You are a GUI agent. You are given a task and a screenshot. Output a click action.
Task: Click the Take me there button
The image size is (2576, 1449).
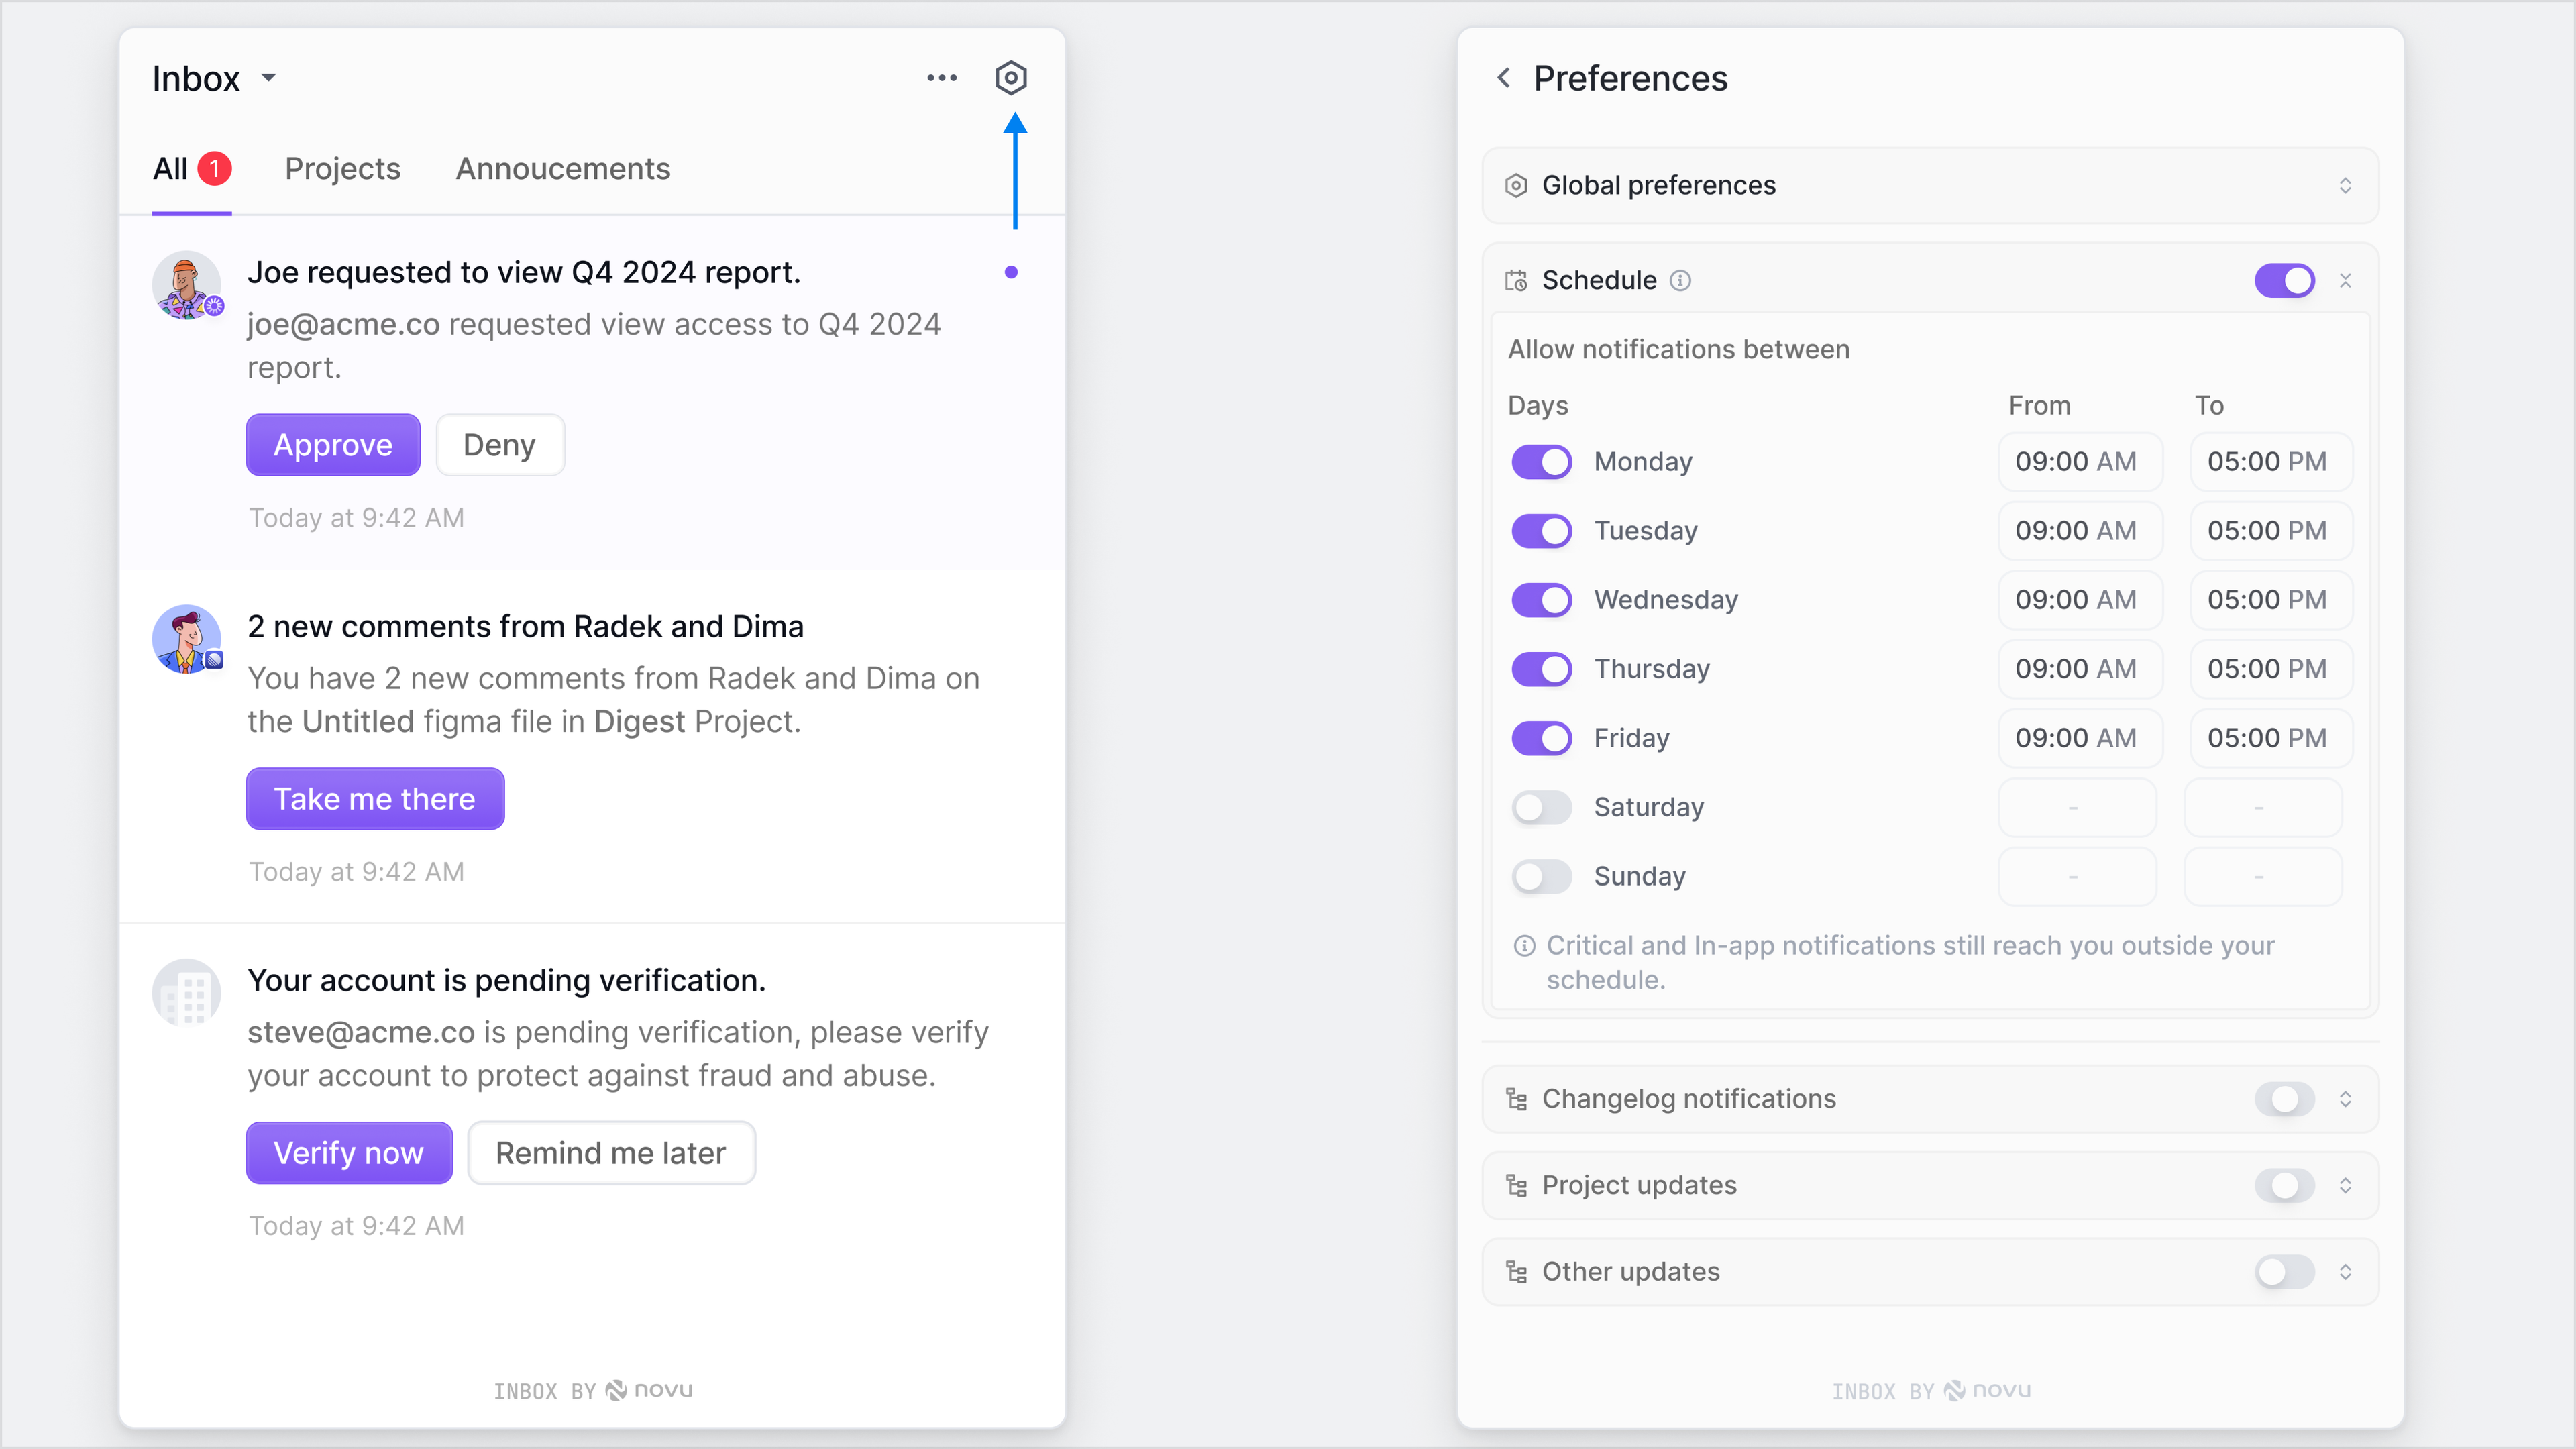[x=375, y=799]
